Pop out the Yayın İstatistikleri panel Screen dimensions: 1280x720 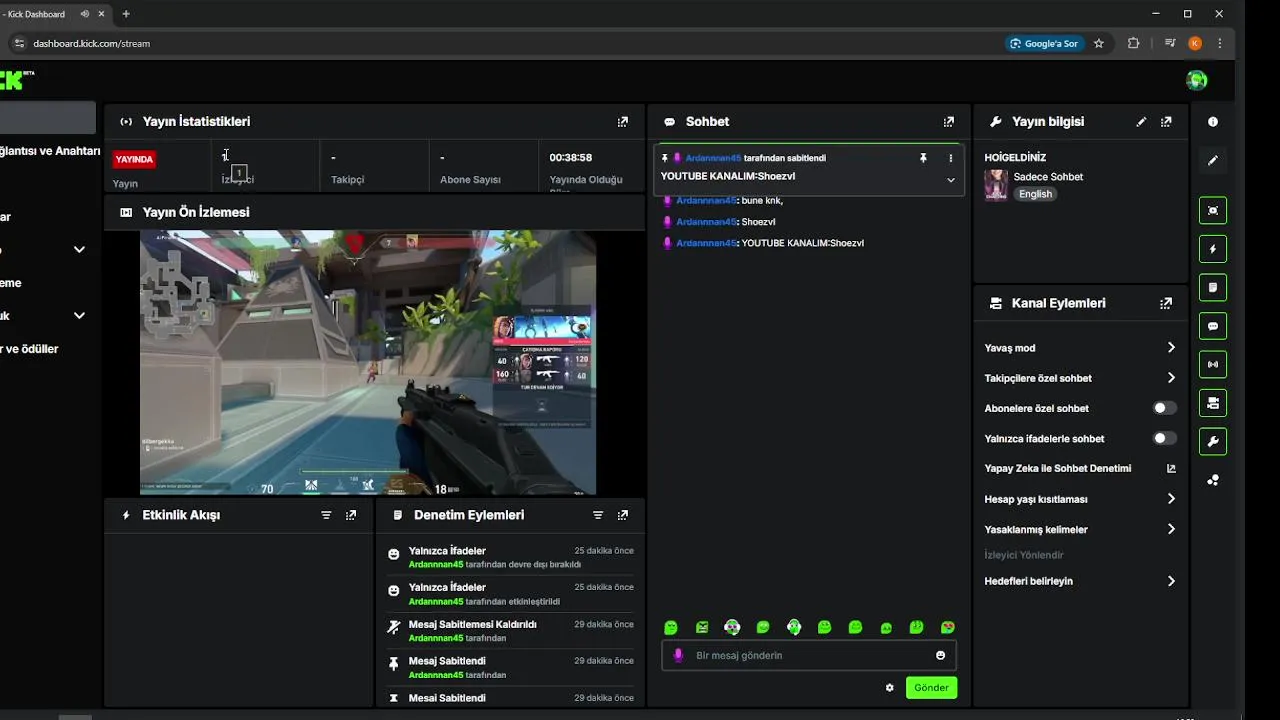pyautogui.click(x=623, y=122)
